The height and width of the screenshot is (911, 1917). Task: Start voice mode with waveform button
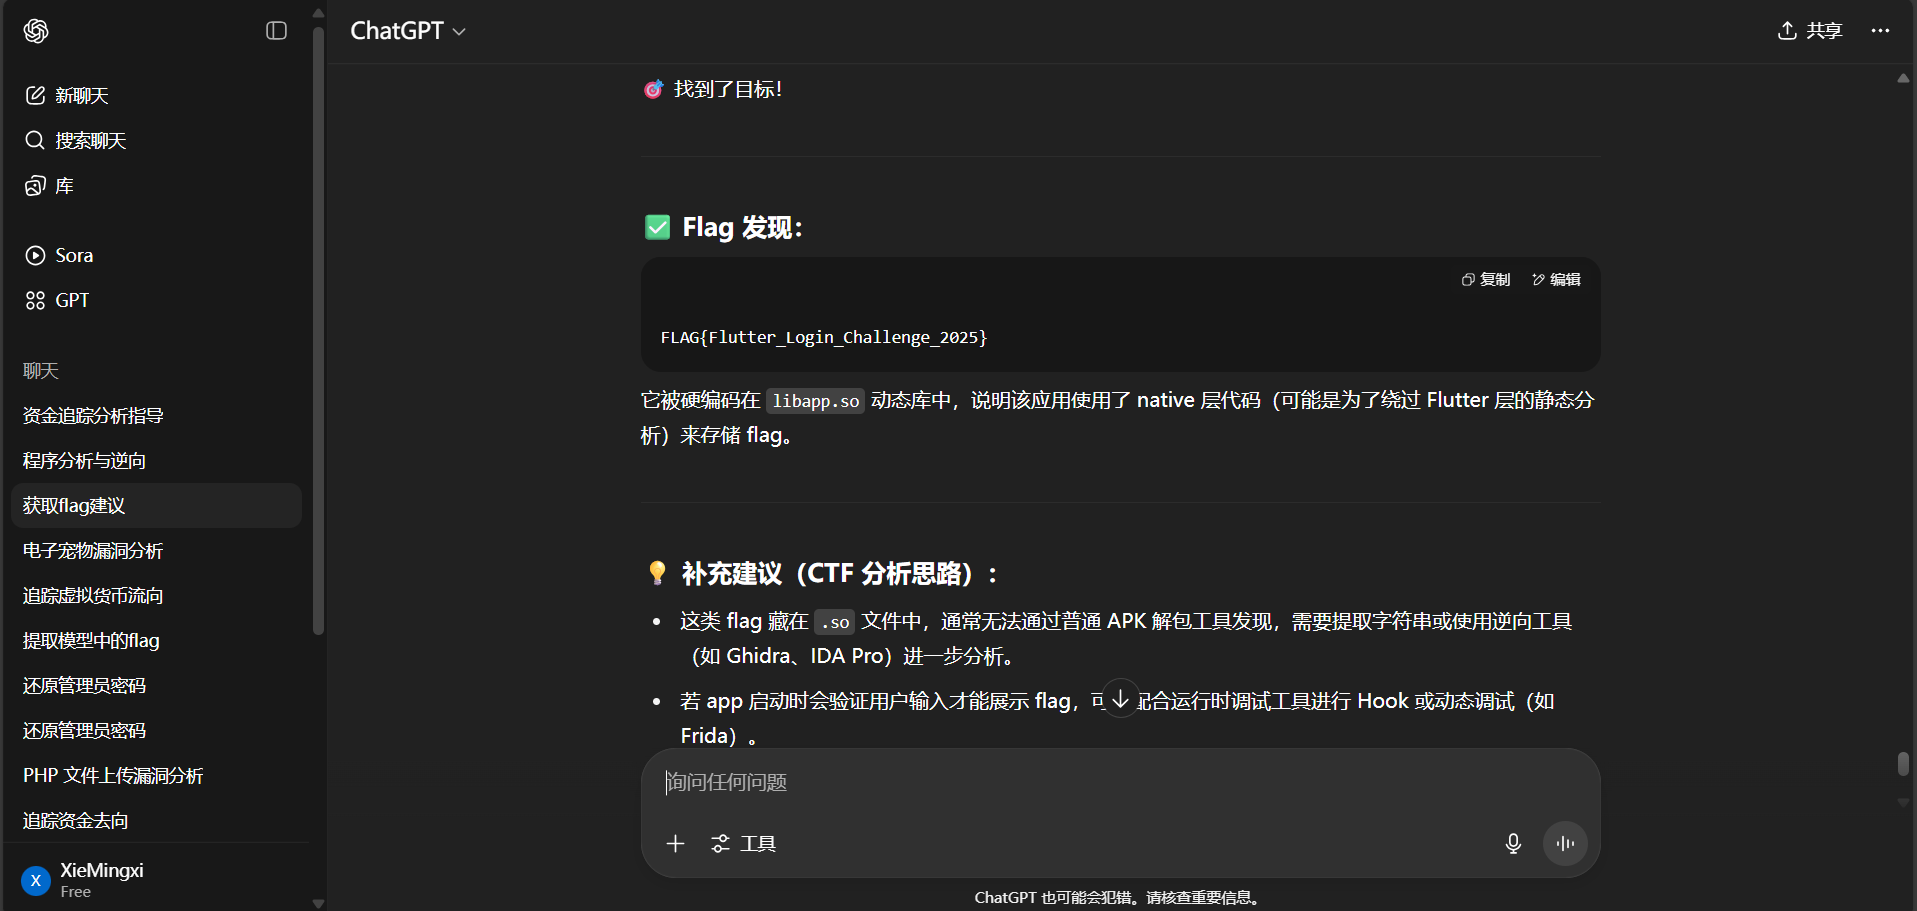pos(1565,844)
